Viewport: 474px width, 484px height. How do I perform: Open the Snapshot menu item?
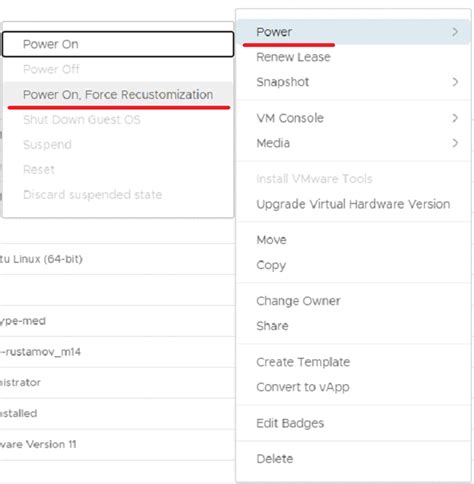point(353,82)
